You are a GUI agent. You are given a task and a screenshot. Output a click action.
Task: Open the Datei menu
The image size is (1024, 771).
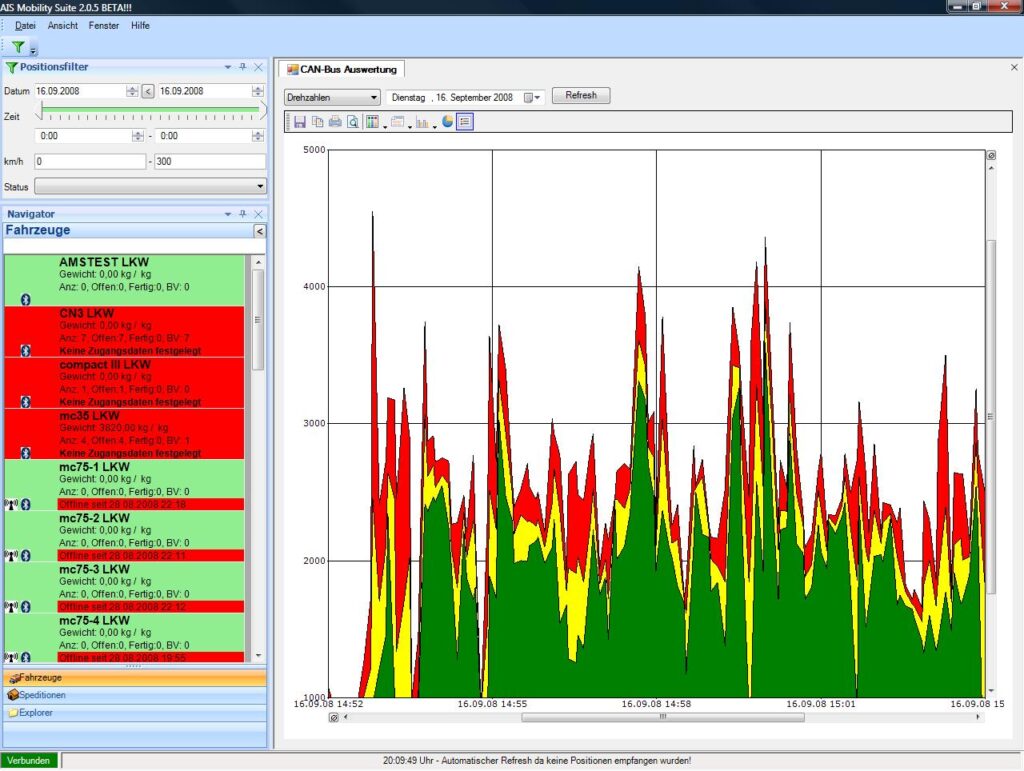[x=25, y=25]
